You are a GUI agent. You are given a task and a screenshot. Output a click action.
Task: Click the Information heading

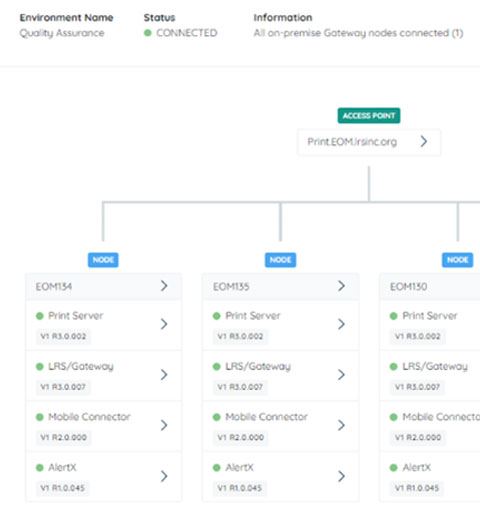pos(283,17)
